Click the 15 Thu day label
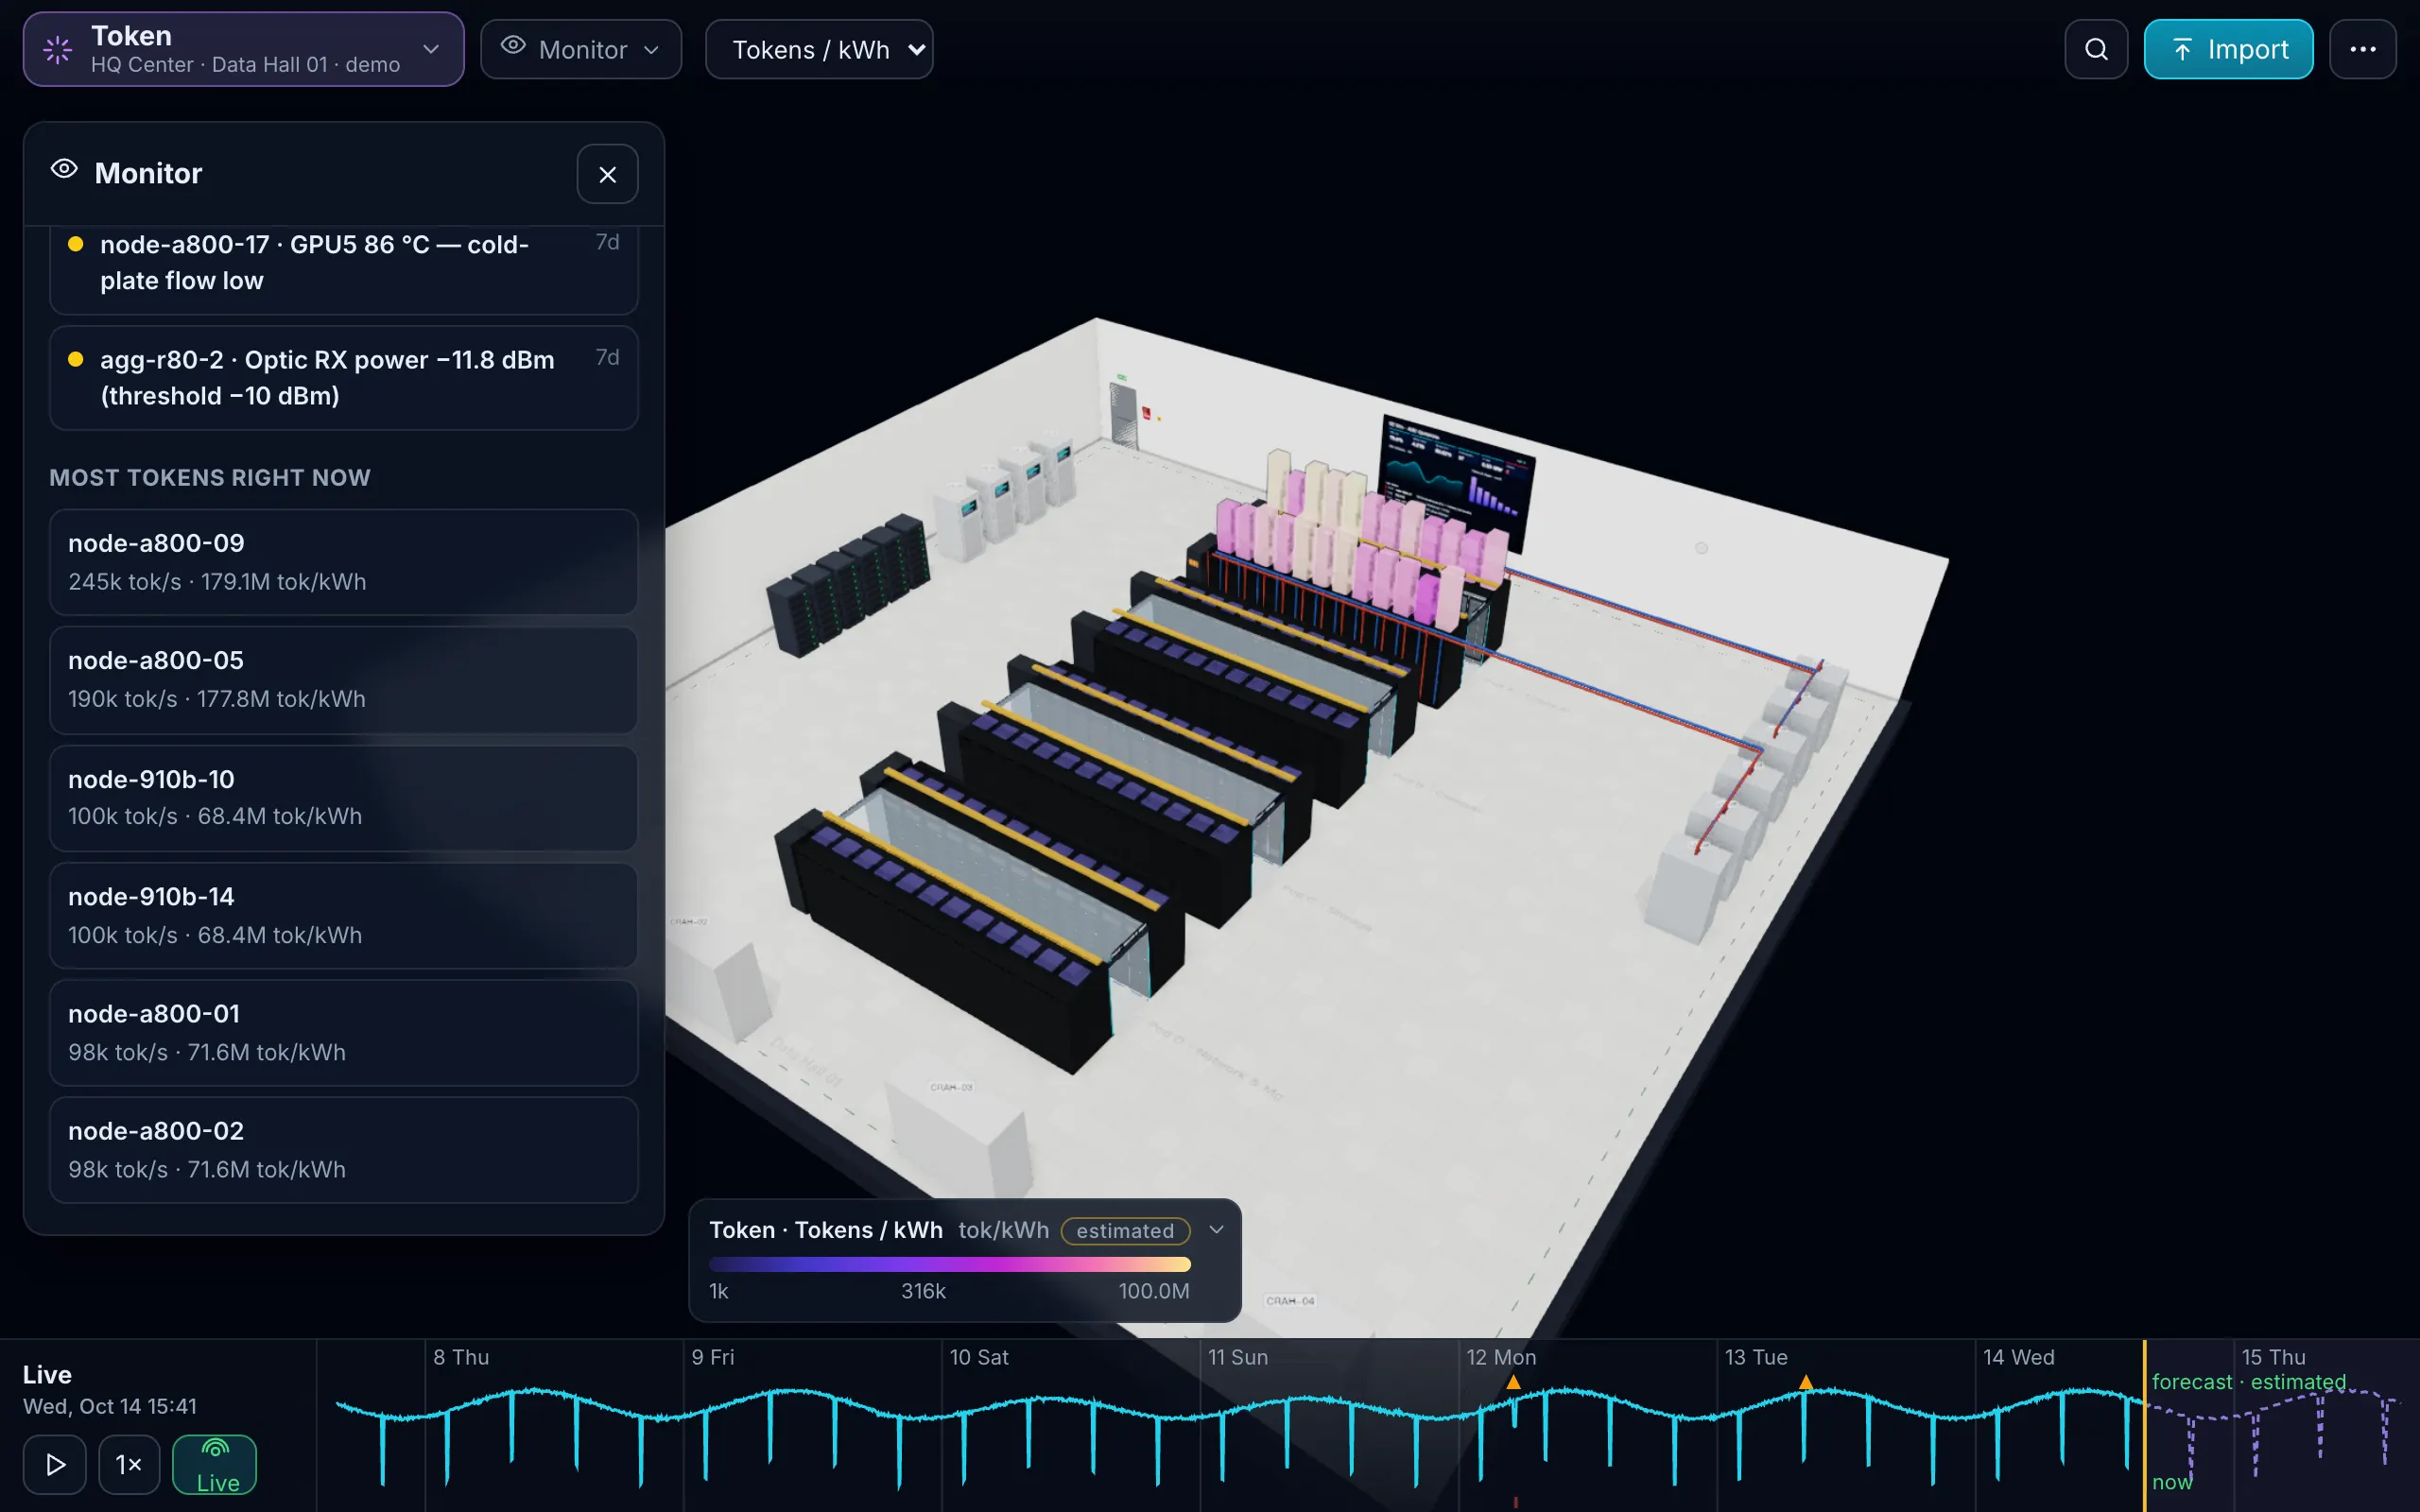 [x=2273, y=1357]
